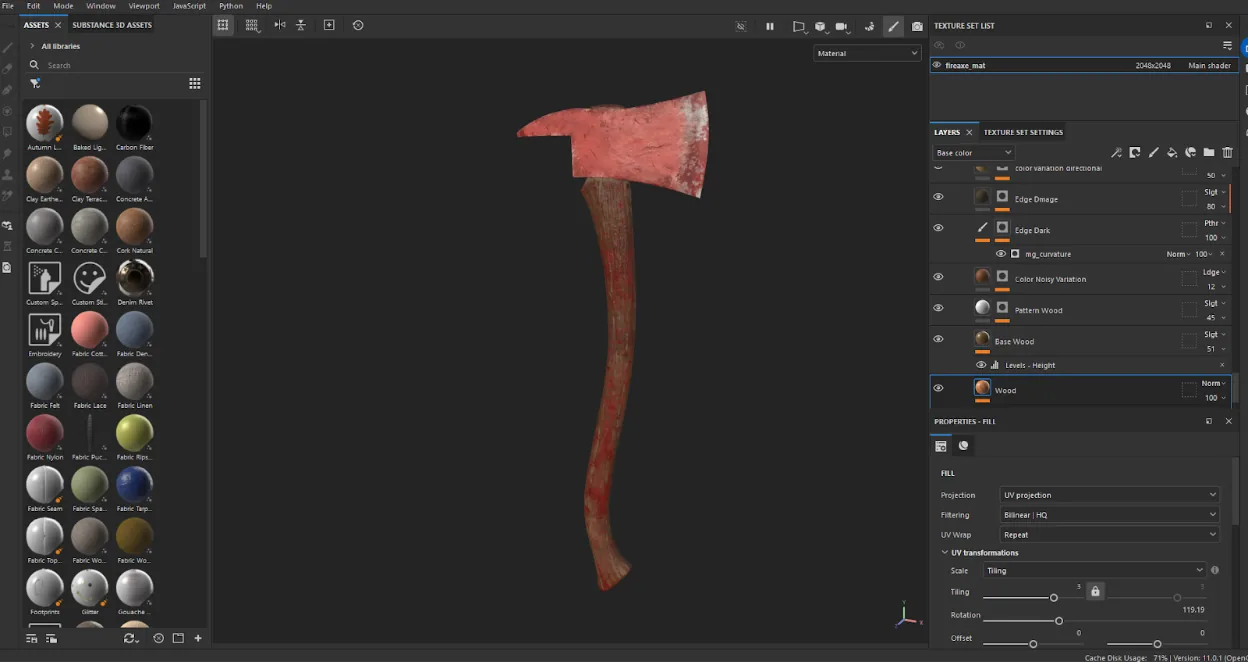
Task: Hide the Pattern Wood layer
Action: 938,308
